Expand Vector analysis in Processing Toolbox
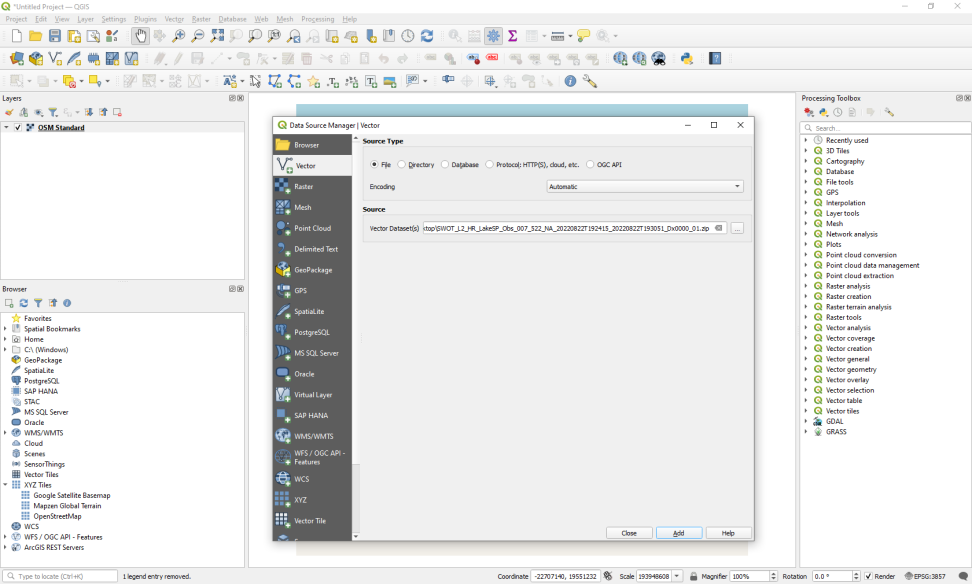Screen dimensions: 972x584 coord(806,327)
